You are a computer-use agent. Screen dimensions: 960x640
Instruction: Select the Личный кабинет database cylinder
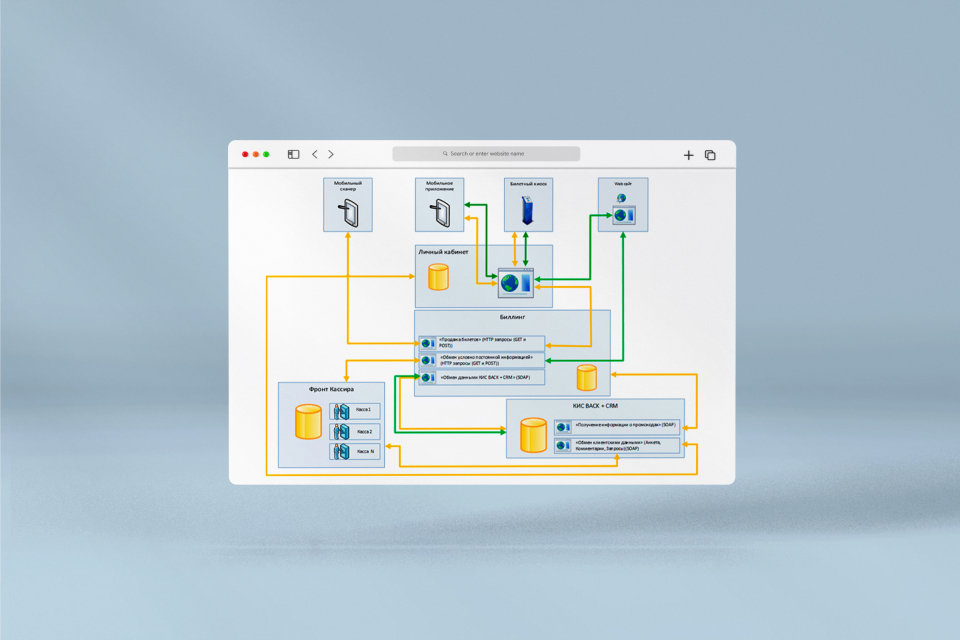[438, 277]
